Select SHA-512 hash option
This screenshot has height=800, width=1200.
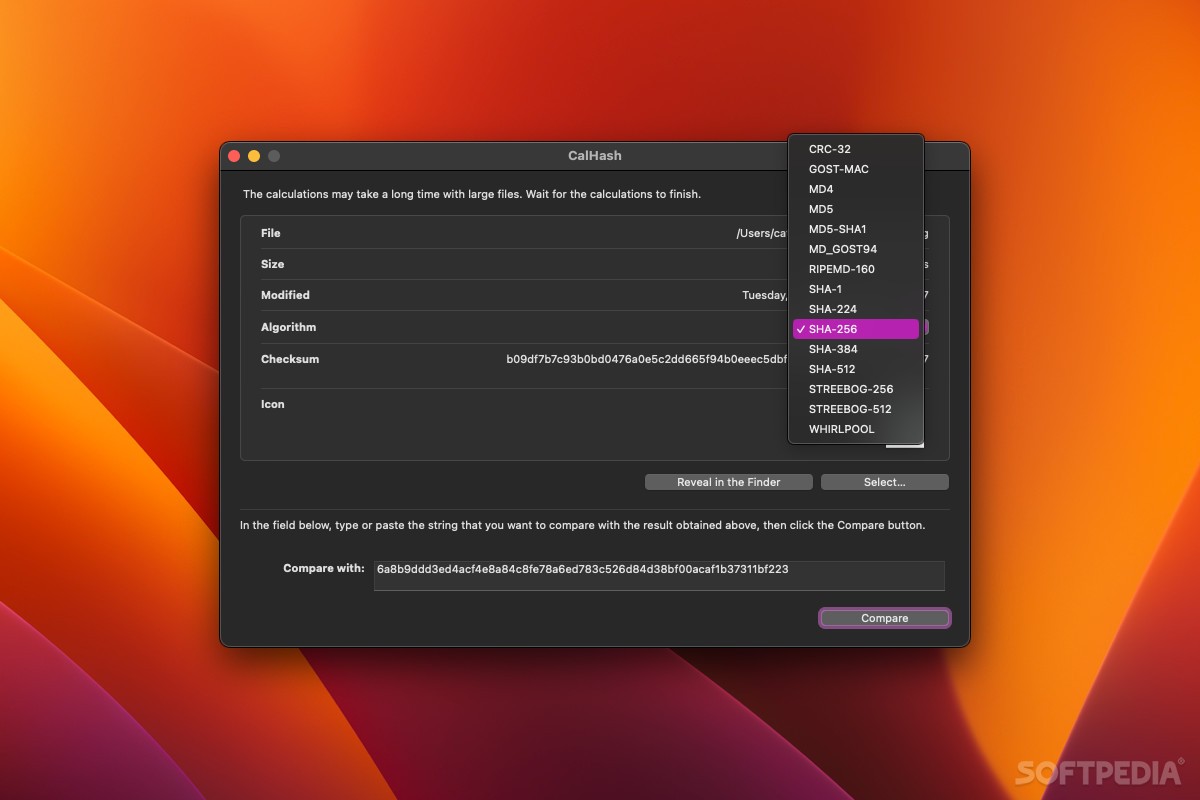tap(856, 369)
